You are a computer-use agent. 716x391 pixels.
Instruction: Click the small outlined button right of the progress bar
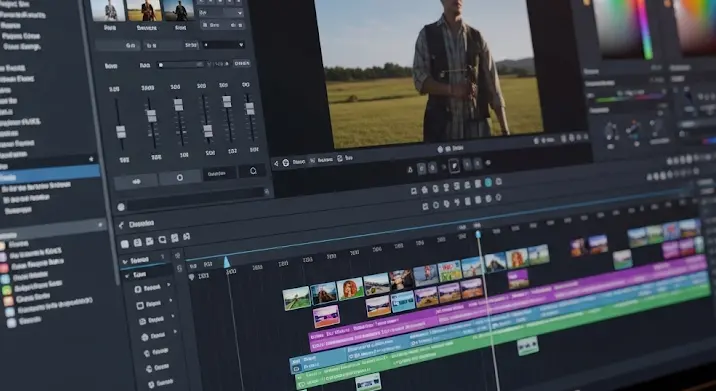pyautogui.click(x=242, y=63)
